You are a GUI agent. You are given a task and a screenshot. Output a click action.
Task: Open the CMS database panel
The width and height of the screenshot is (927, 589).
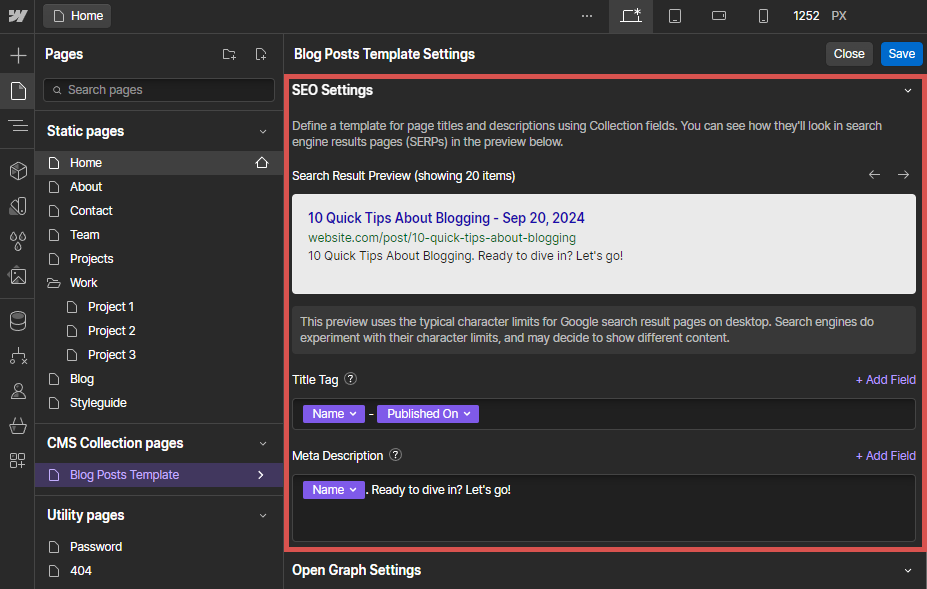[18, 321]
